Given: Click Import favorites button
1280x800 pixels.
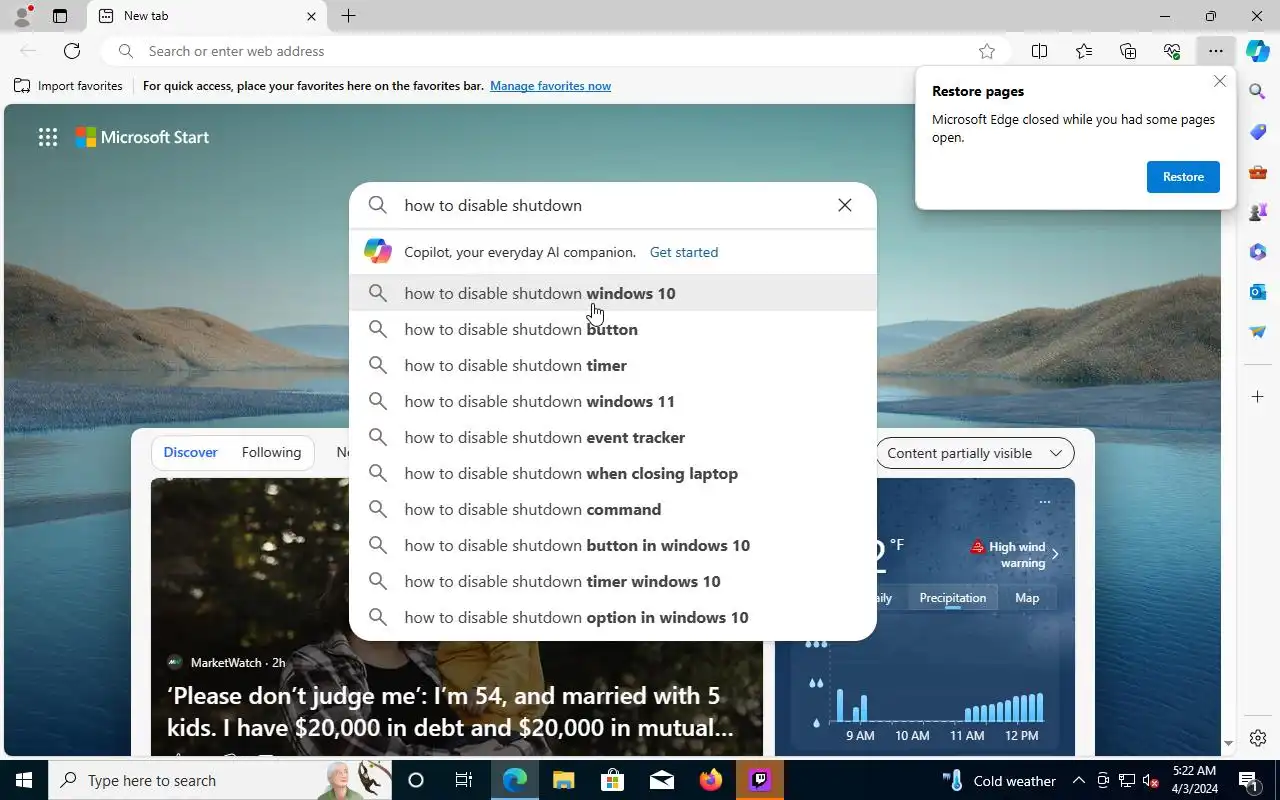Looking at the screenshot, I should click(68, 86).
